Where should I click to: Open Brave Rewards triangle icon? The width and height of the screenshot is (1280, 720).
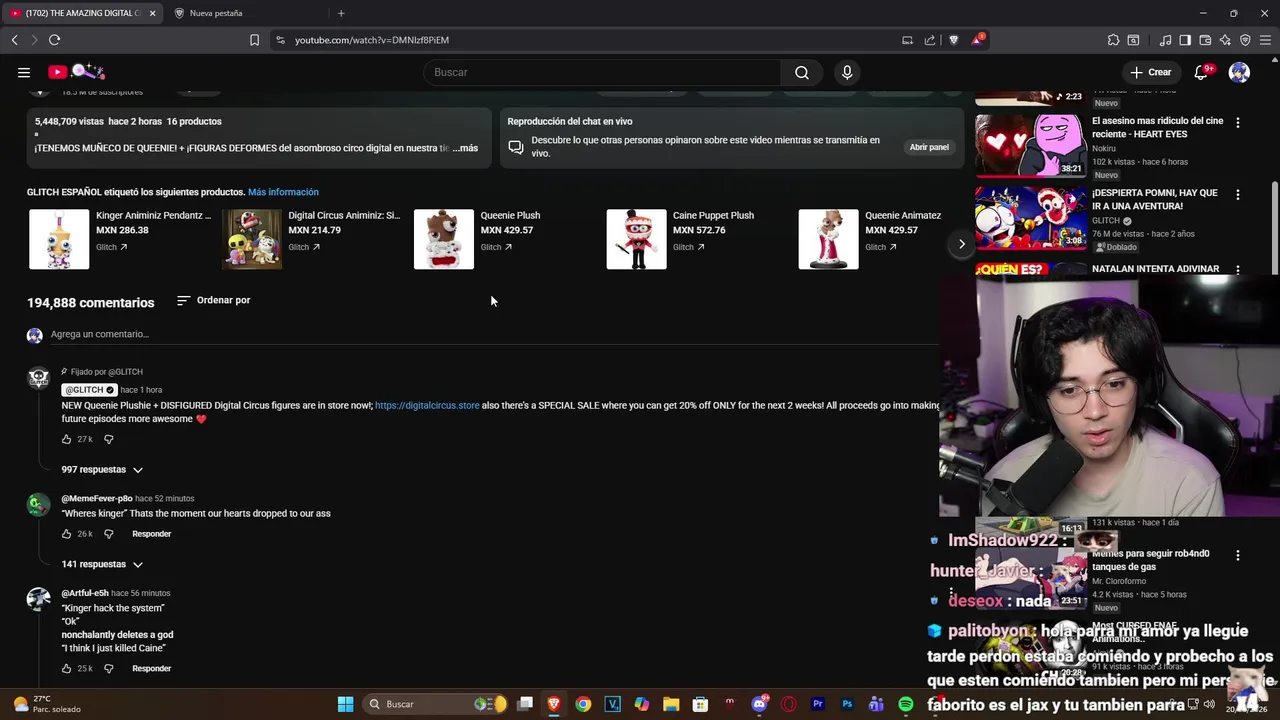pos(977,40)
